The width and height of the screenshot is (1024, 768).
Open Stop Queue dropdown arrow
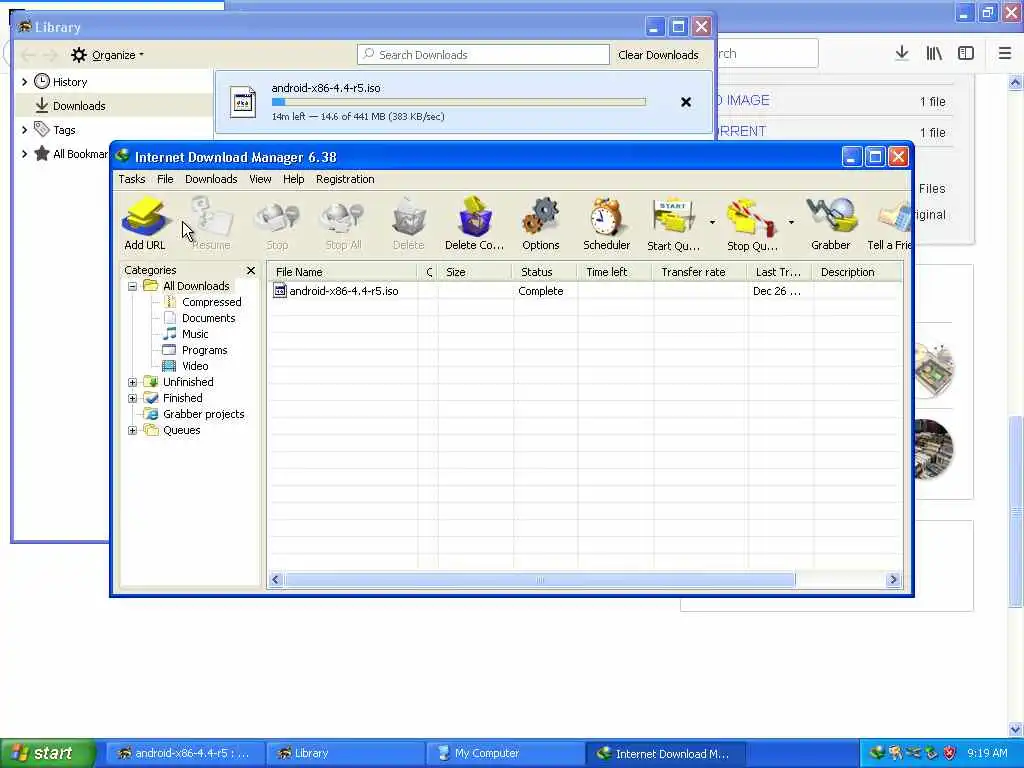(791, 223)
